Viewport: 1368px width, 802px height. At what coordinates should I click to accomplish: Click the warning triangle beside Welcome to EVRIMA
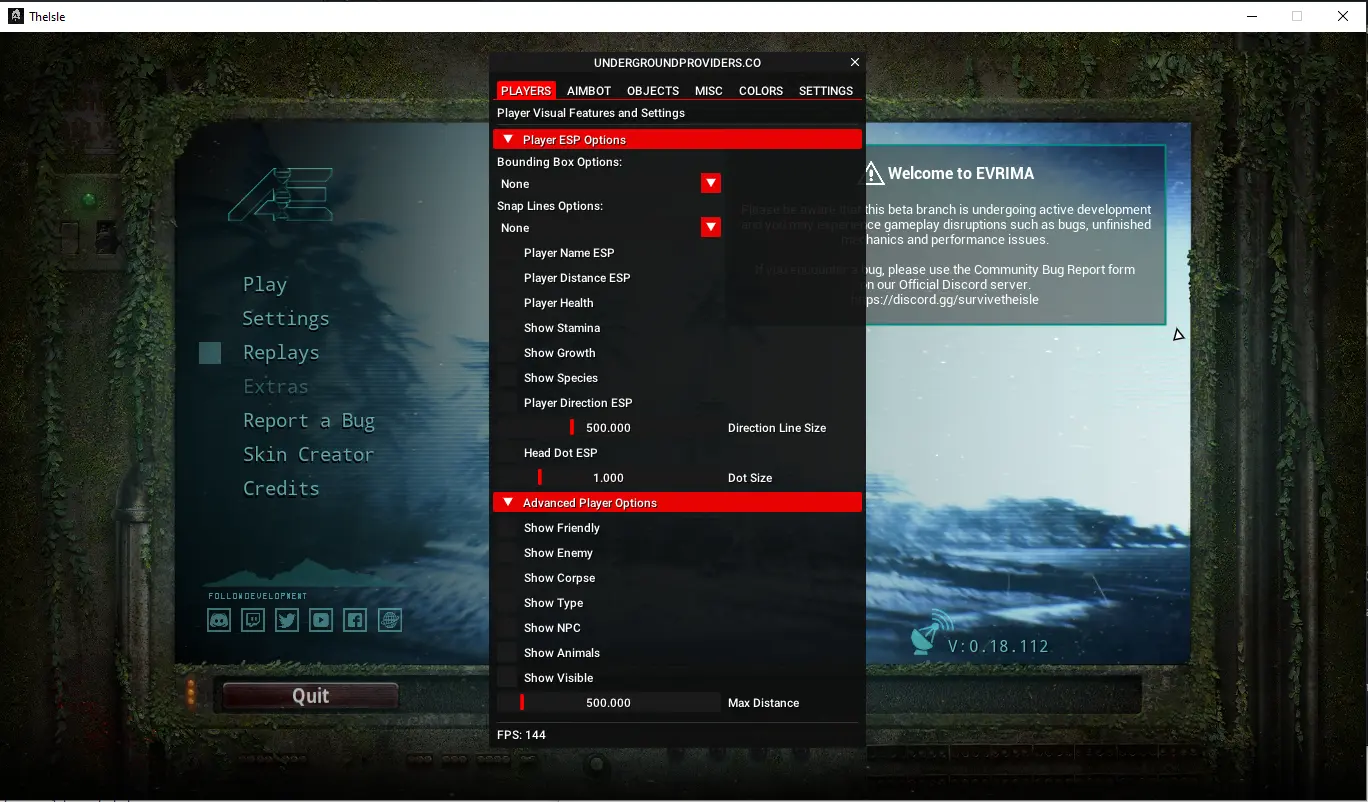click(x=873, y=173)
